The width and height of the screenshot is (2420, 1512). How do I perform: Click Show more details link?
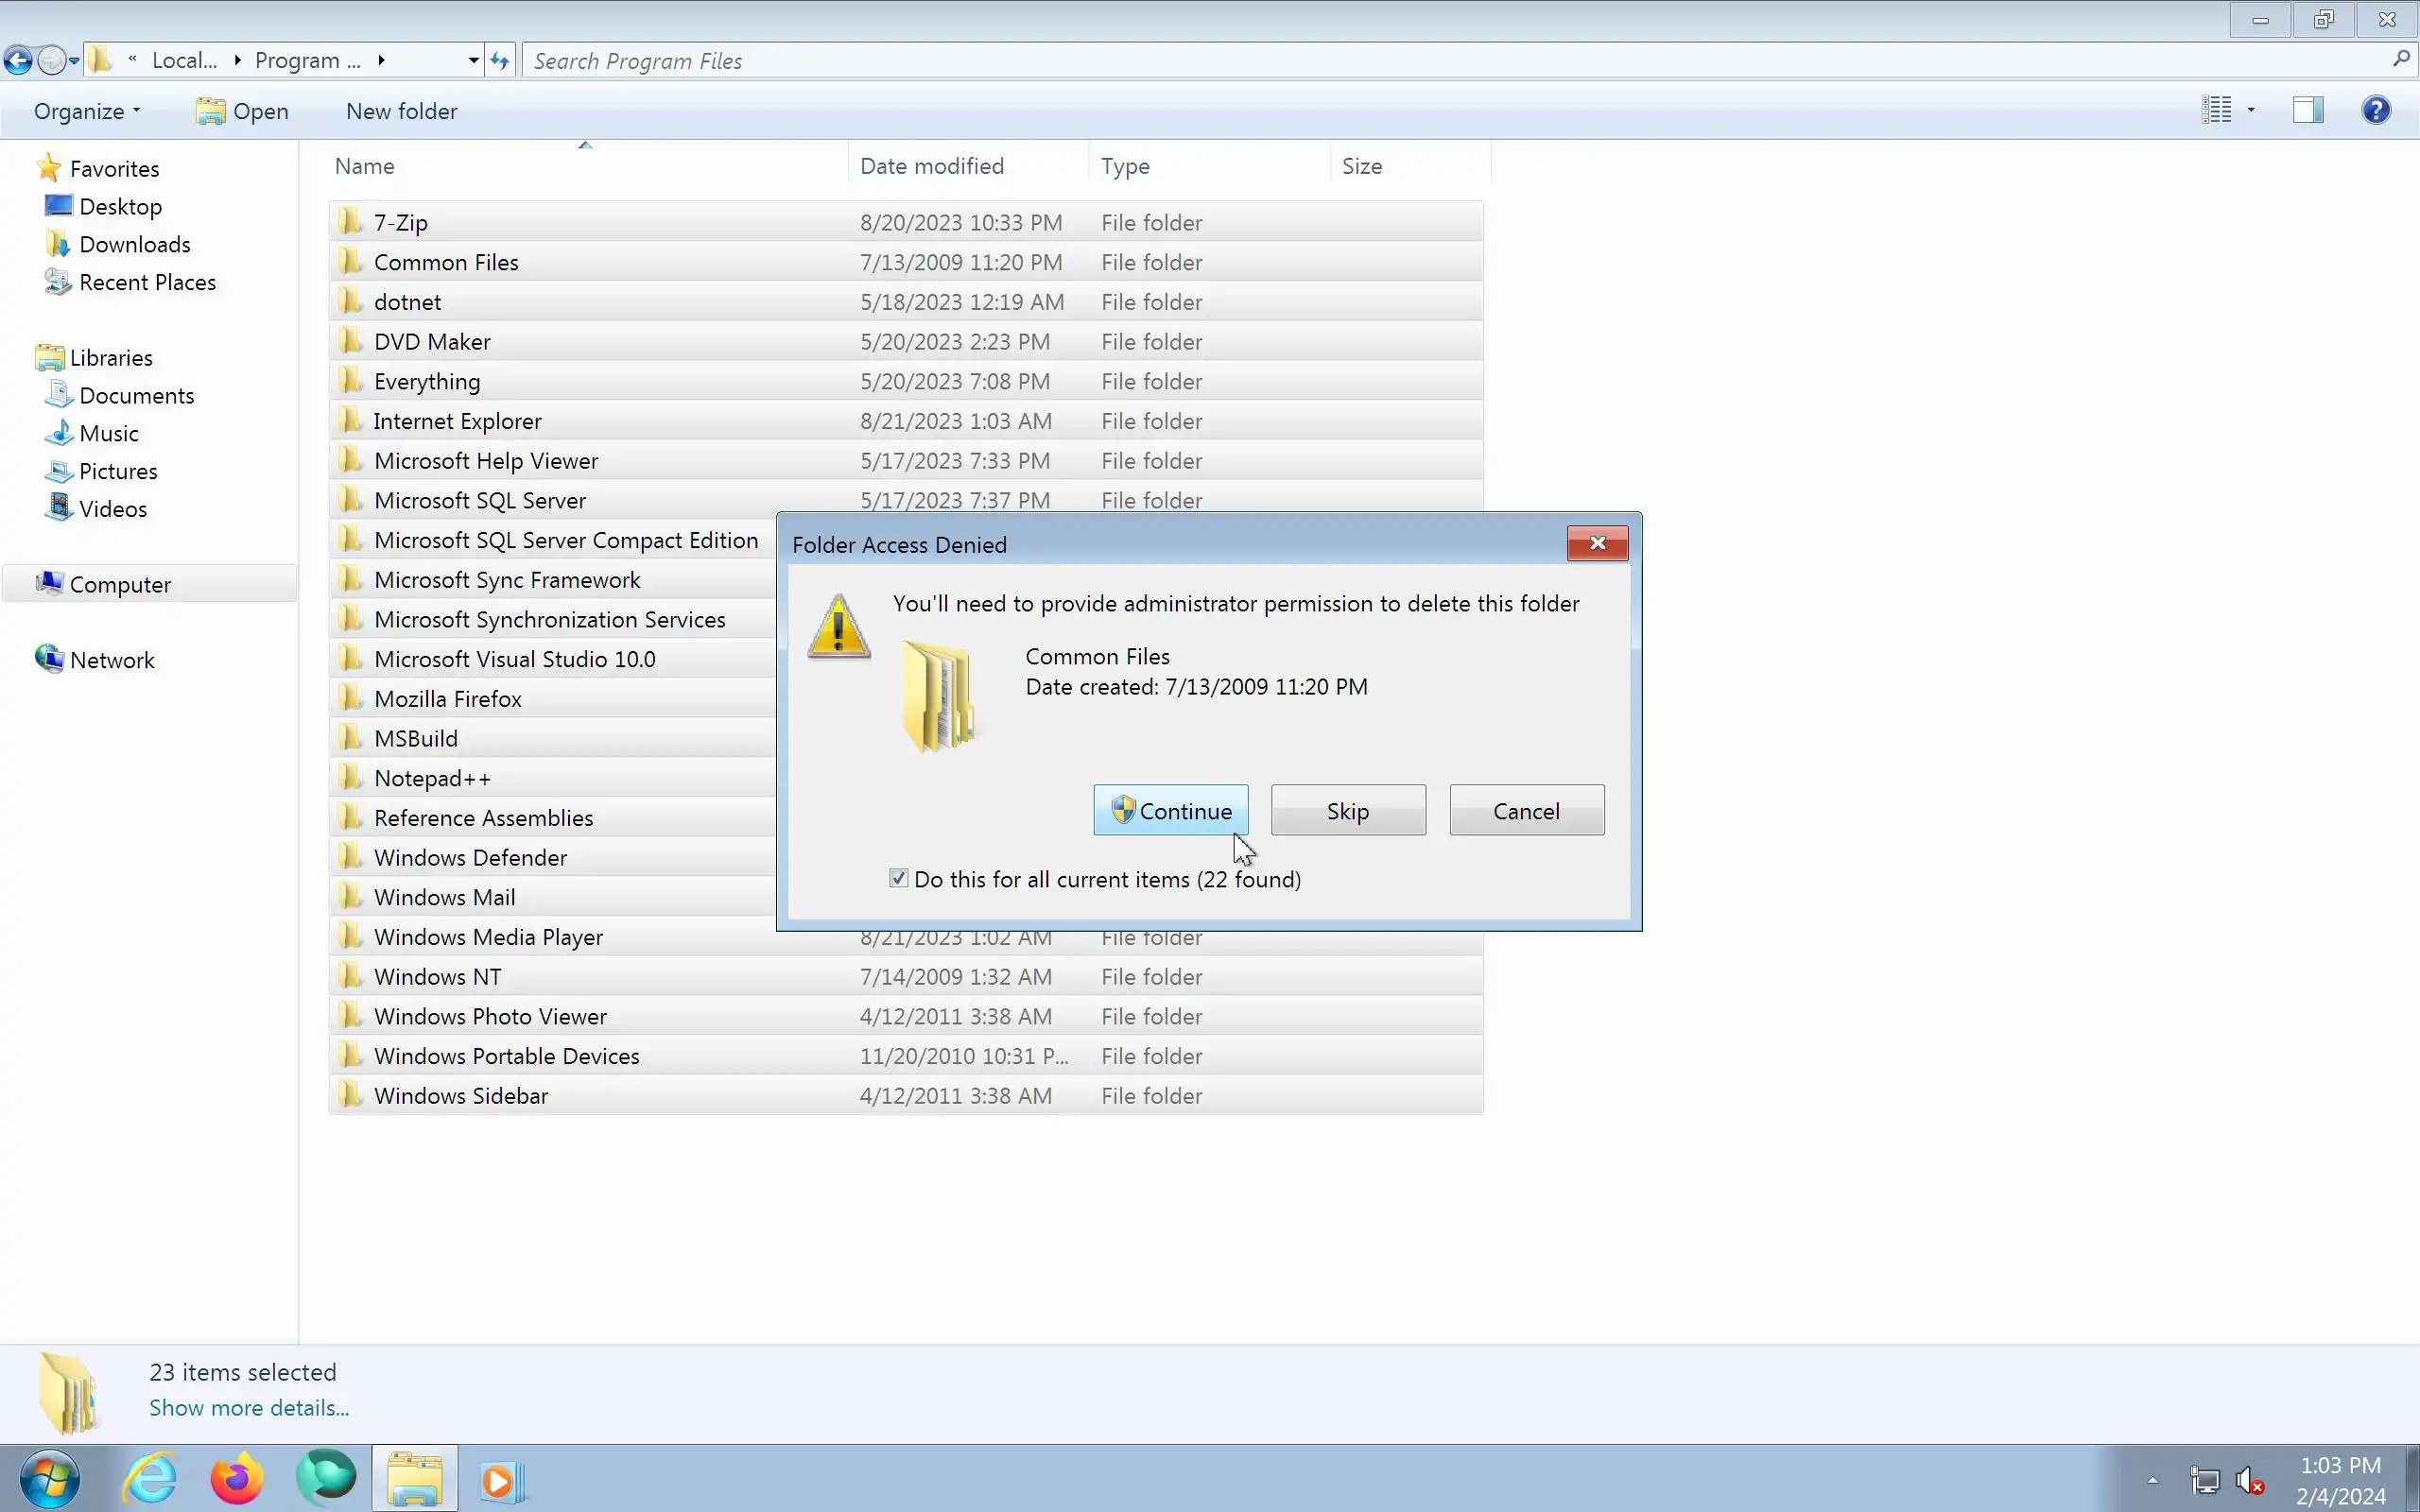(x=249, y=1408)
